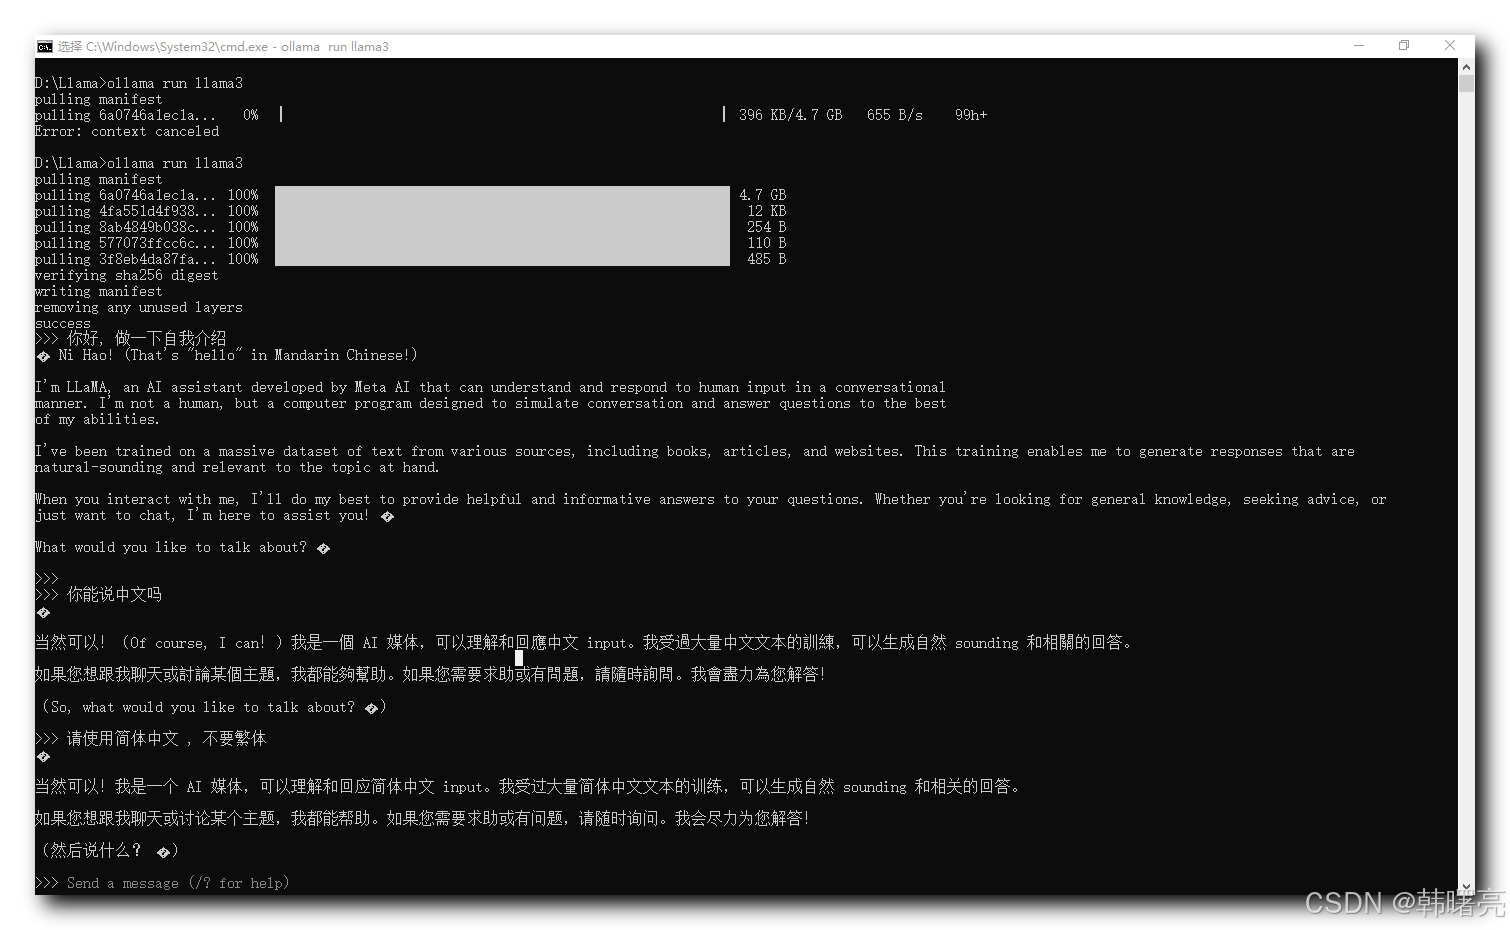Click 'removing any unused layers' line

coord(139,307)
